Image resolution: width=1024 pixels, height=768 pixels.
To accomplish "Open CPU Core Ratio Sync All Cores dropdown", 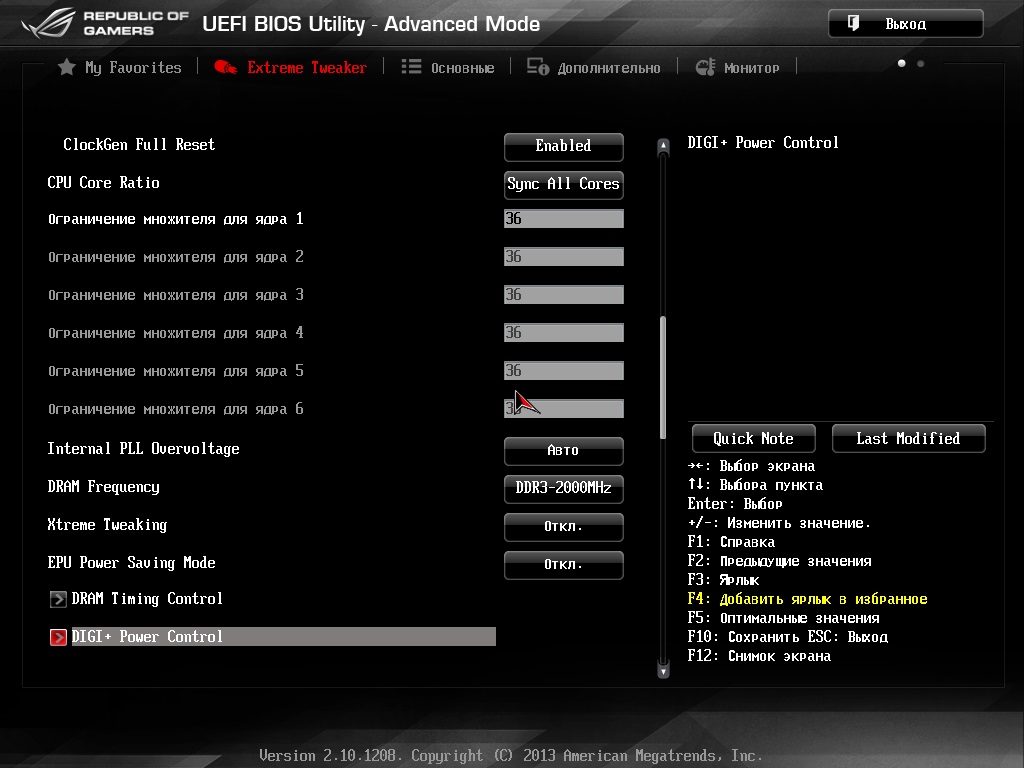I will point(564,184).
